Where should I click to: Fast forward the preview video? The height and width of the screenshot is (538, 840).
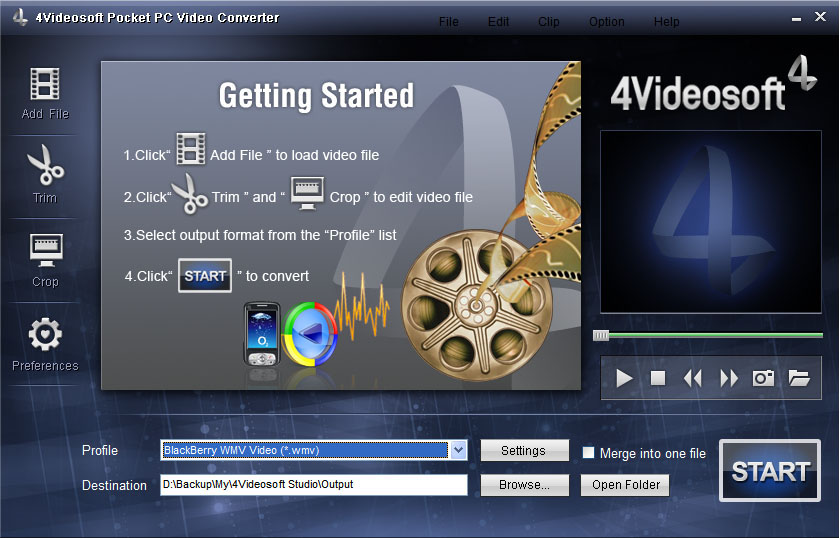click(729, 378)
